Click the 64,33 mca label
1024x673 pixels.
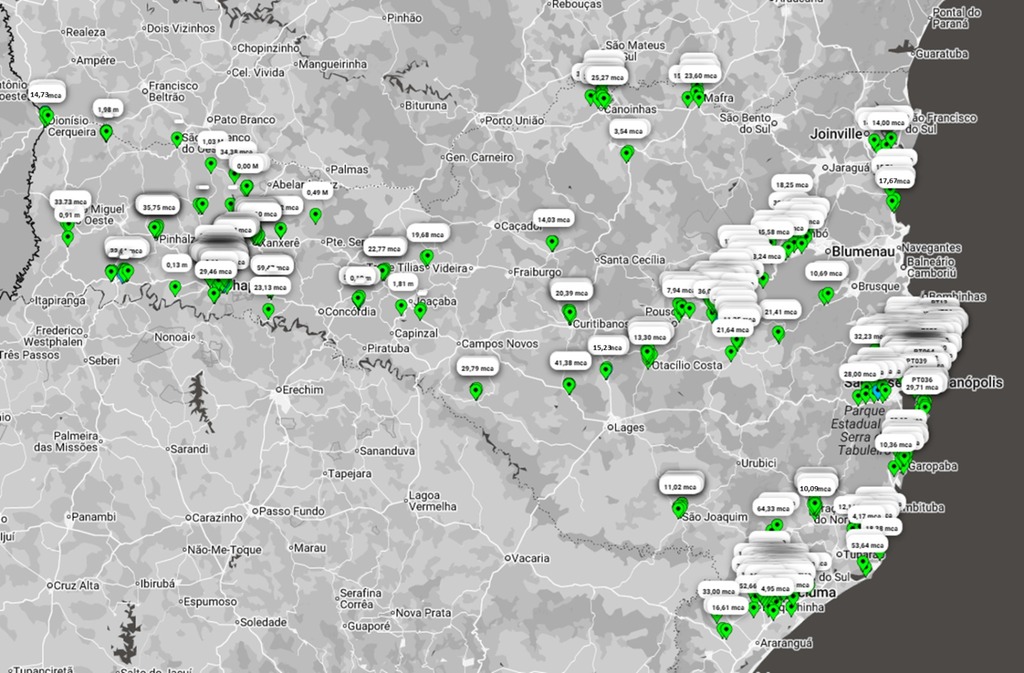(771, 508)
